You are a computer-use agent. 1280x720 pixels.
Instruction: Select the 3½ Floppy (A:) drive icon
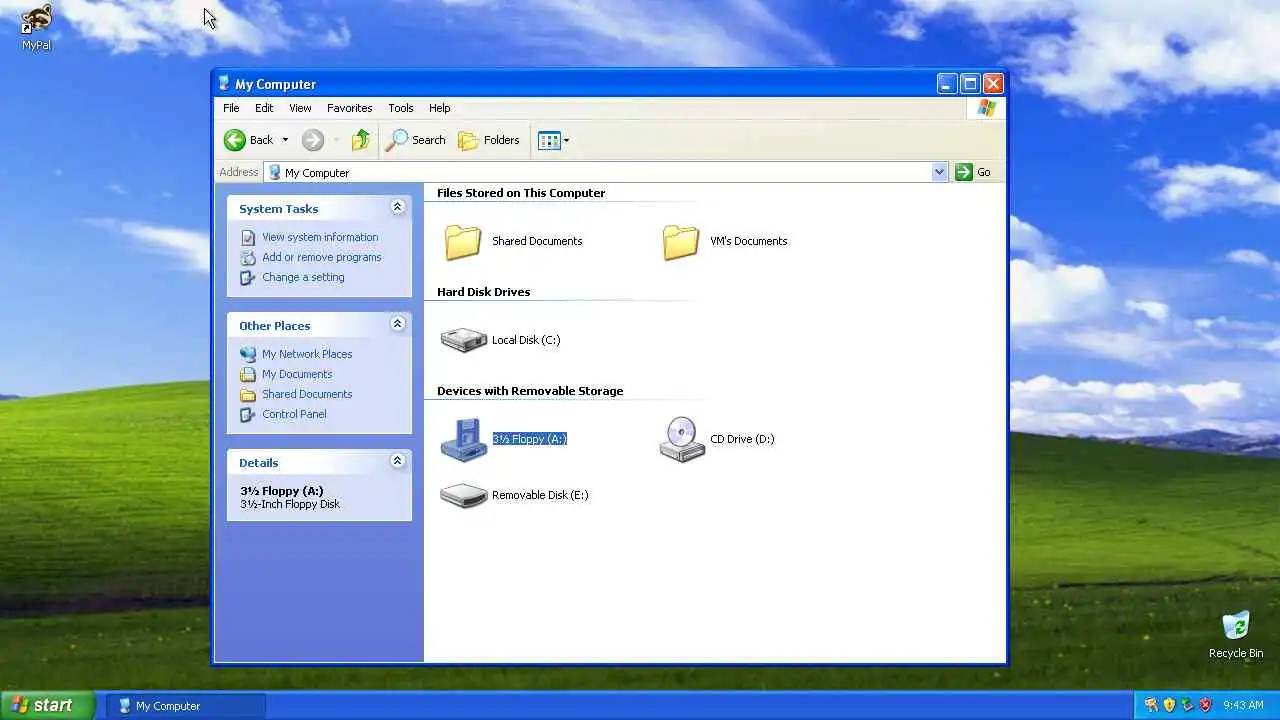464,439
